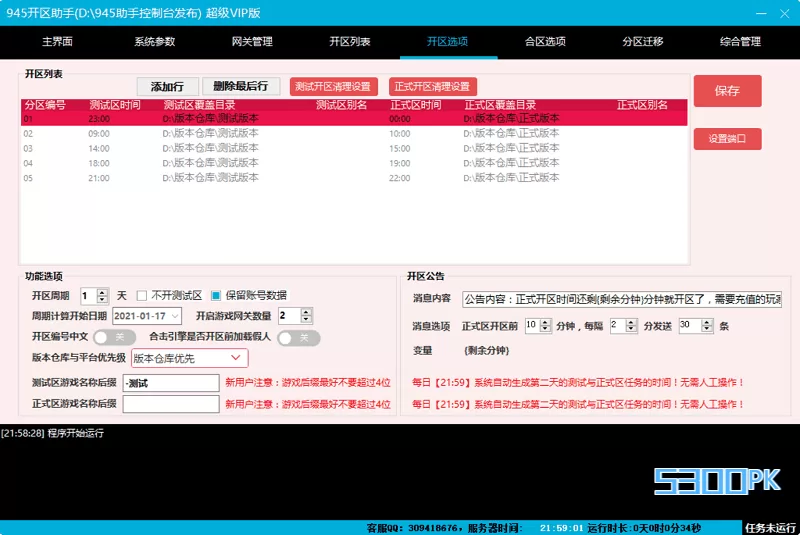Image resolution: width=800 pixels, height=535 pixels.
Task: Click the 设置端口 button
Action: [x=728, y=139]
